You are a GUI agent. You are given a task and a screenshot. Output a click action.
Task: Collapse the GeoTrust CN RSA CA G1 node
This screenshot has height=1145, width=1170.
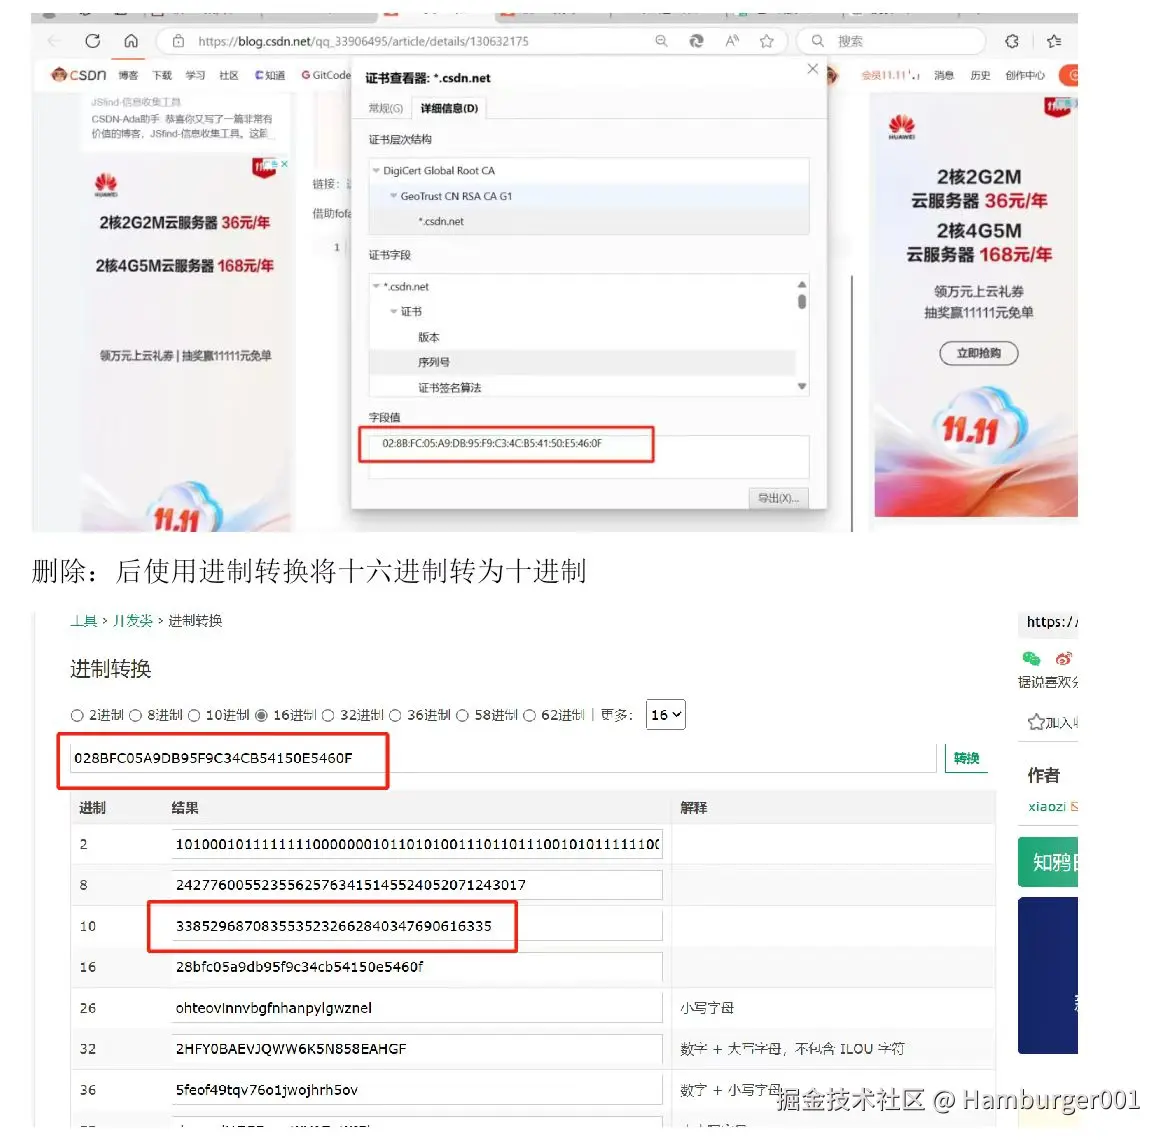click(x=392, y=196)
